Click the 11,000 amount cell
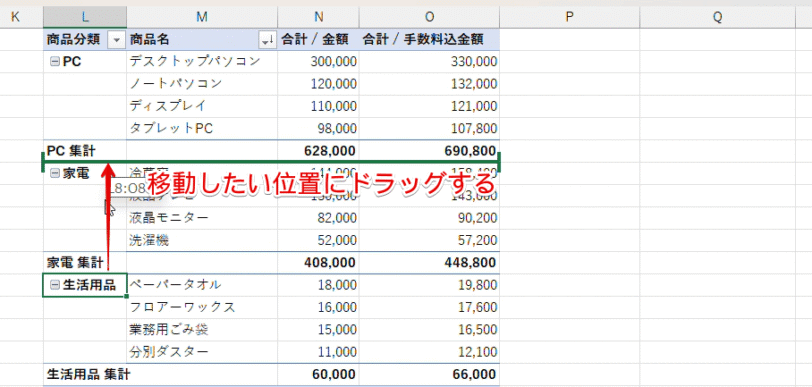This screenshot has width=812, height=387. 318,352
